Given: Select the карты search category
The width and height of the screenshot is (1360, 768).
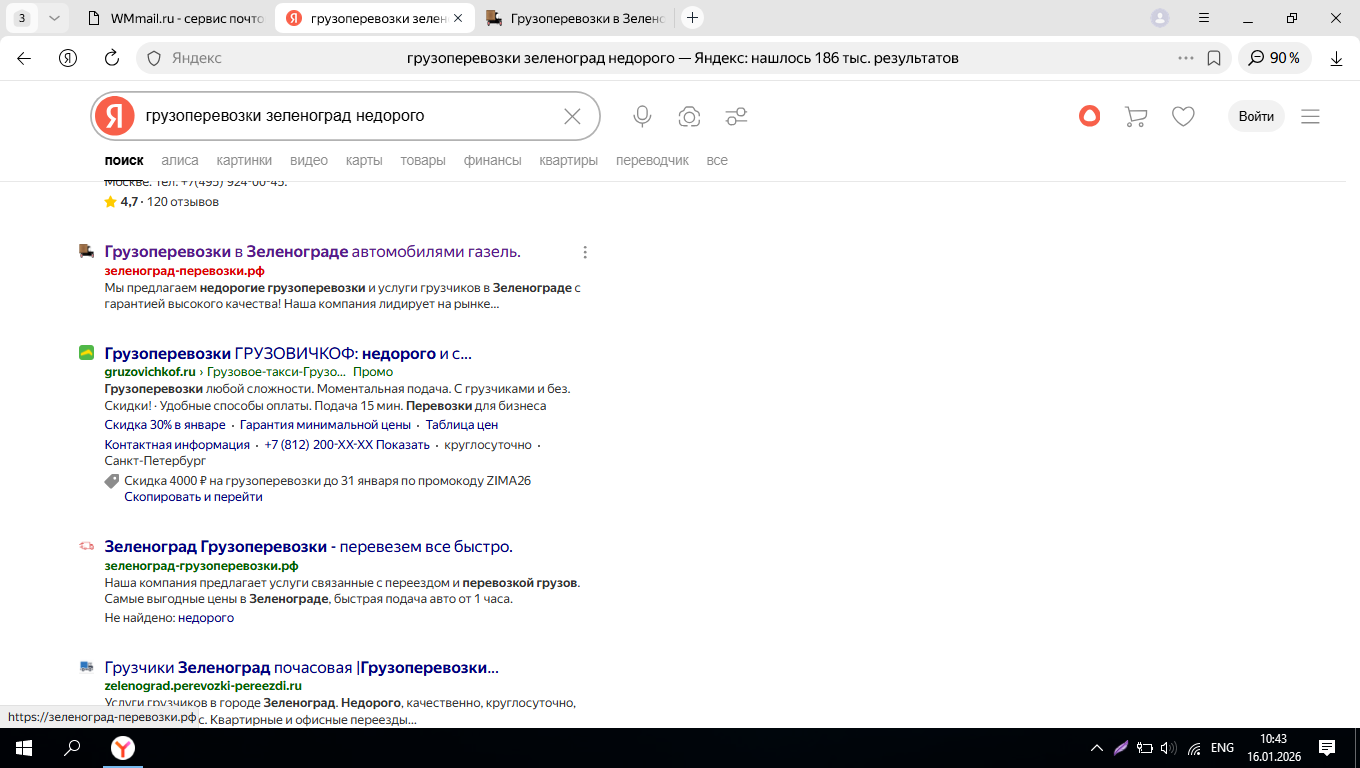Looking at the screenshot, I should (364, 160).
